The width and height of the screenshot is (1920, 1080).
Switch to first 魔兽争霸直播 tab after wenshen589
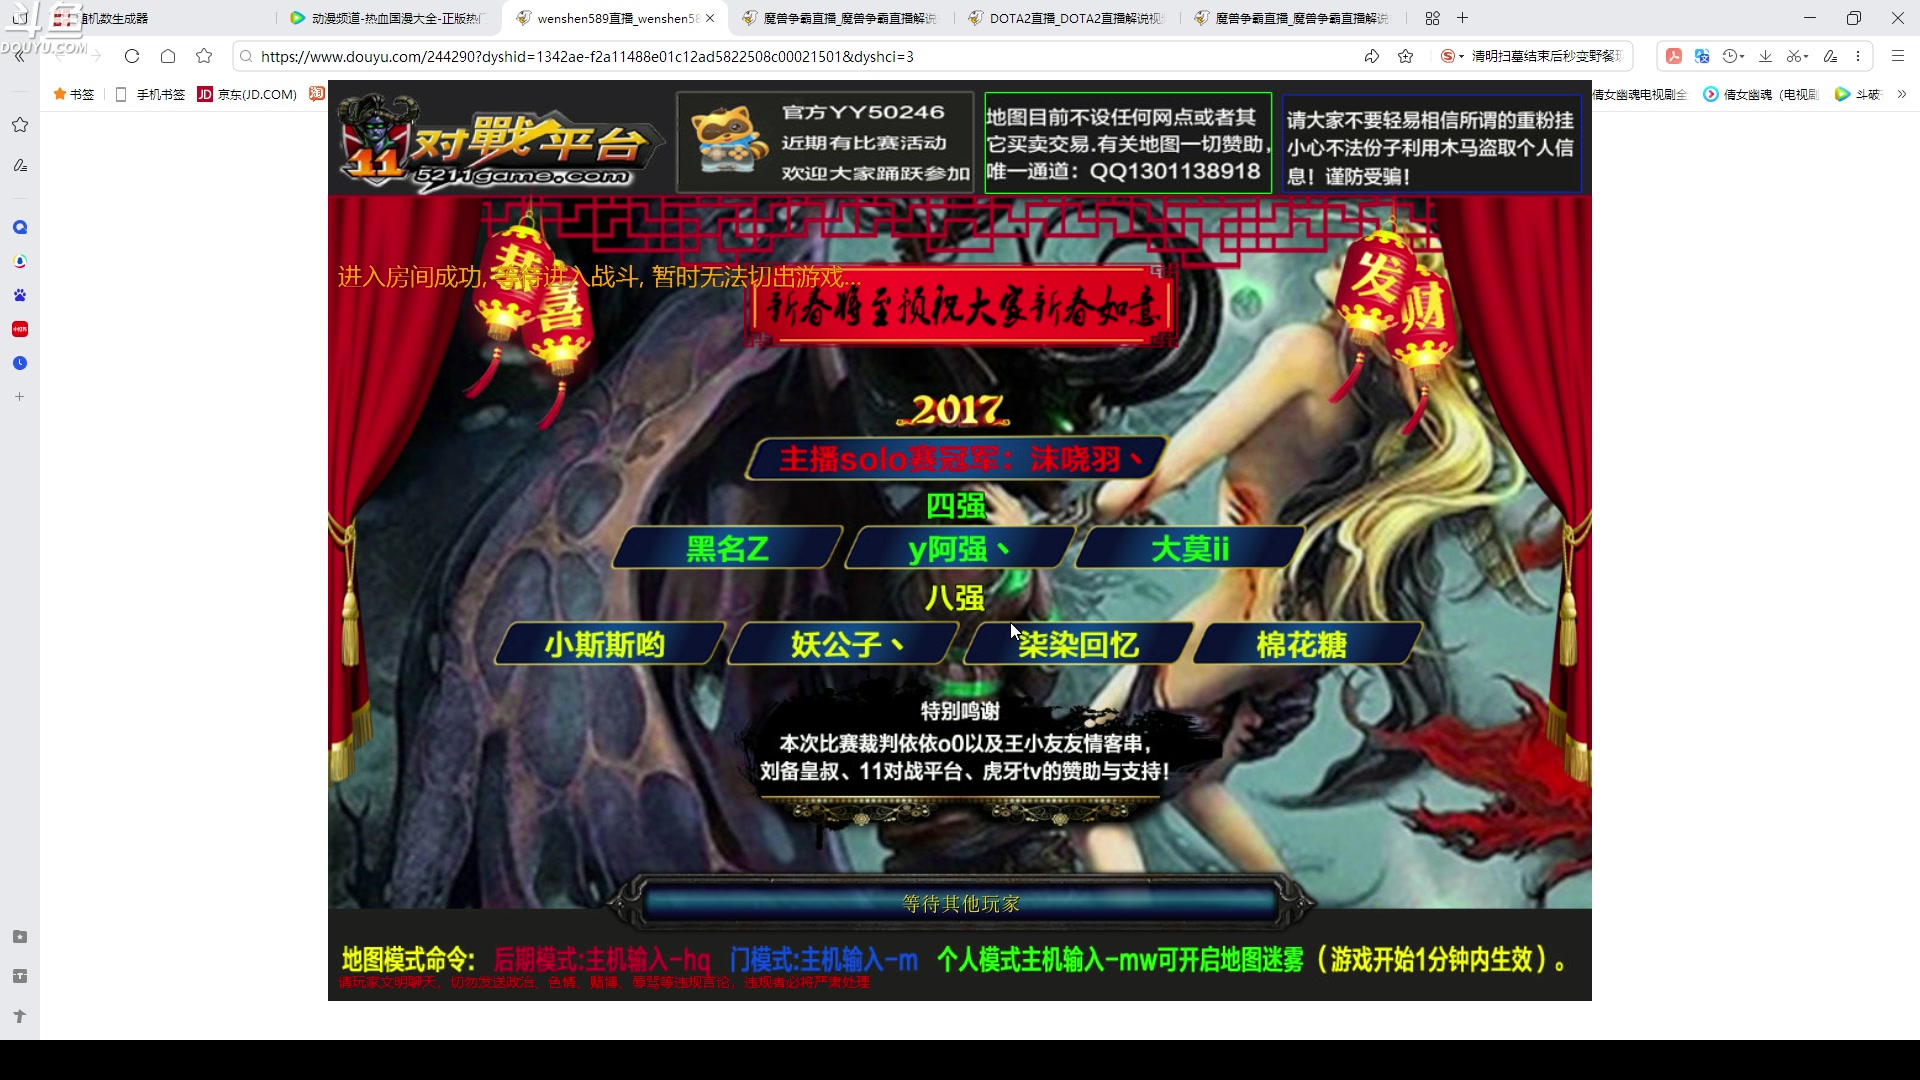(x=840, y=18)
